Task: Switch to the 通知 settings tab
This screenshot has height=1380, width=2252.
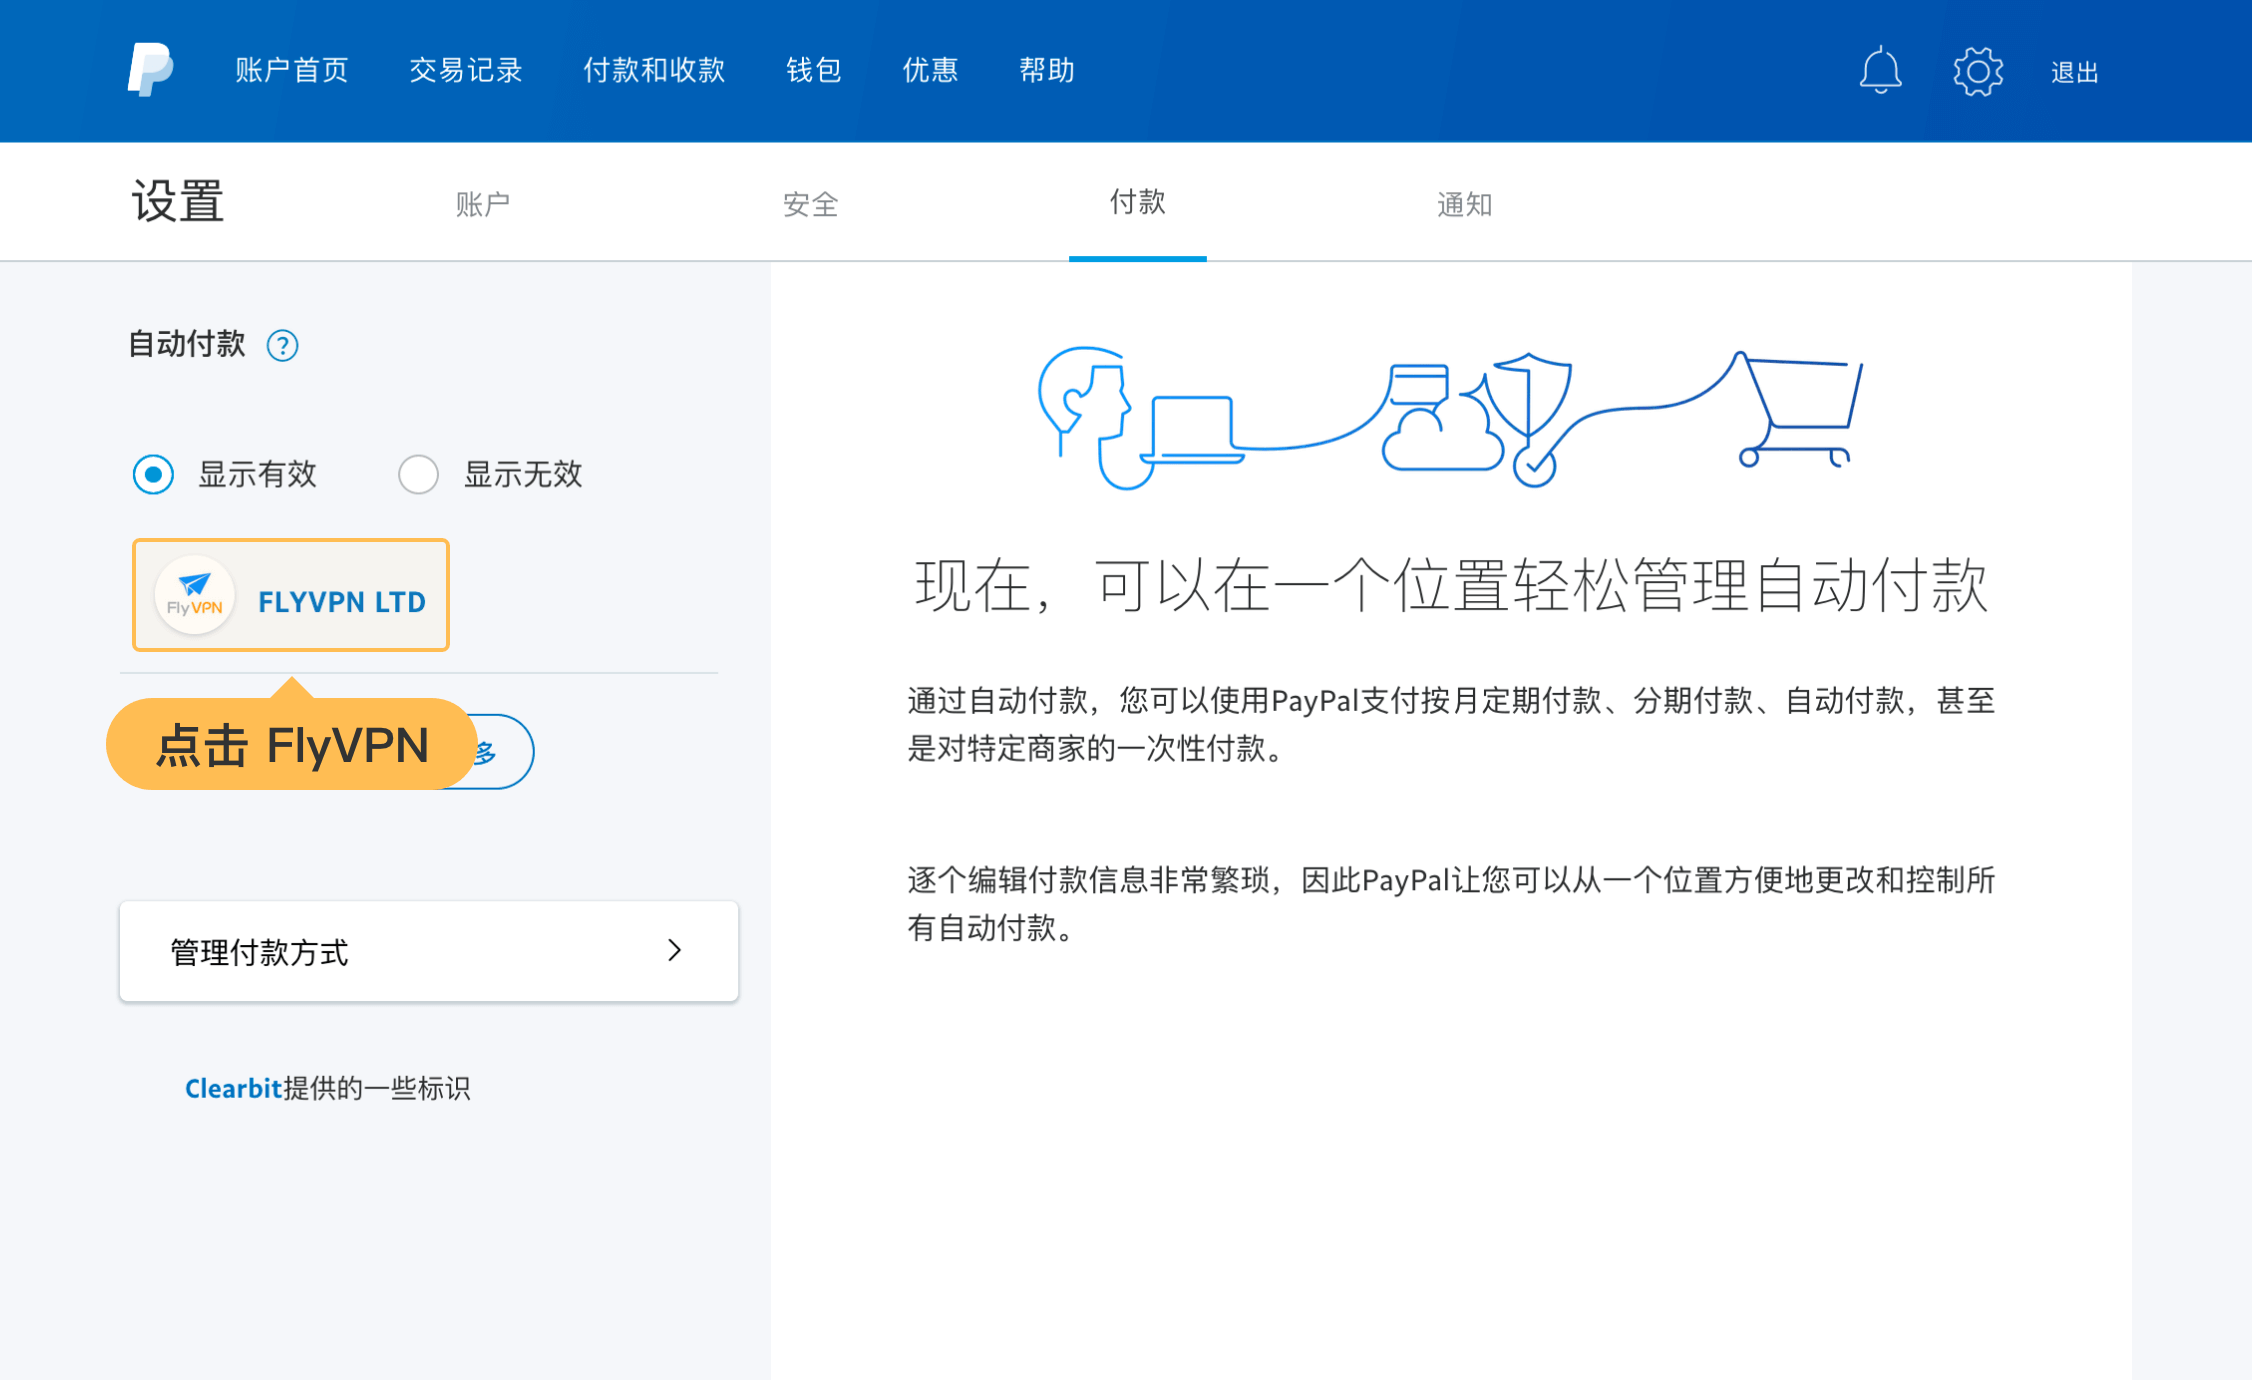Action: tap(1464, 204)
